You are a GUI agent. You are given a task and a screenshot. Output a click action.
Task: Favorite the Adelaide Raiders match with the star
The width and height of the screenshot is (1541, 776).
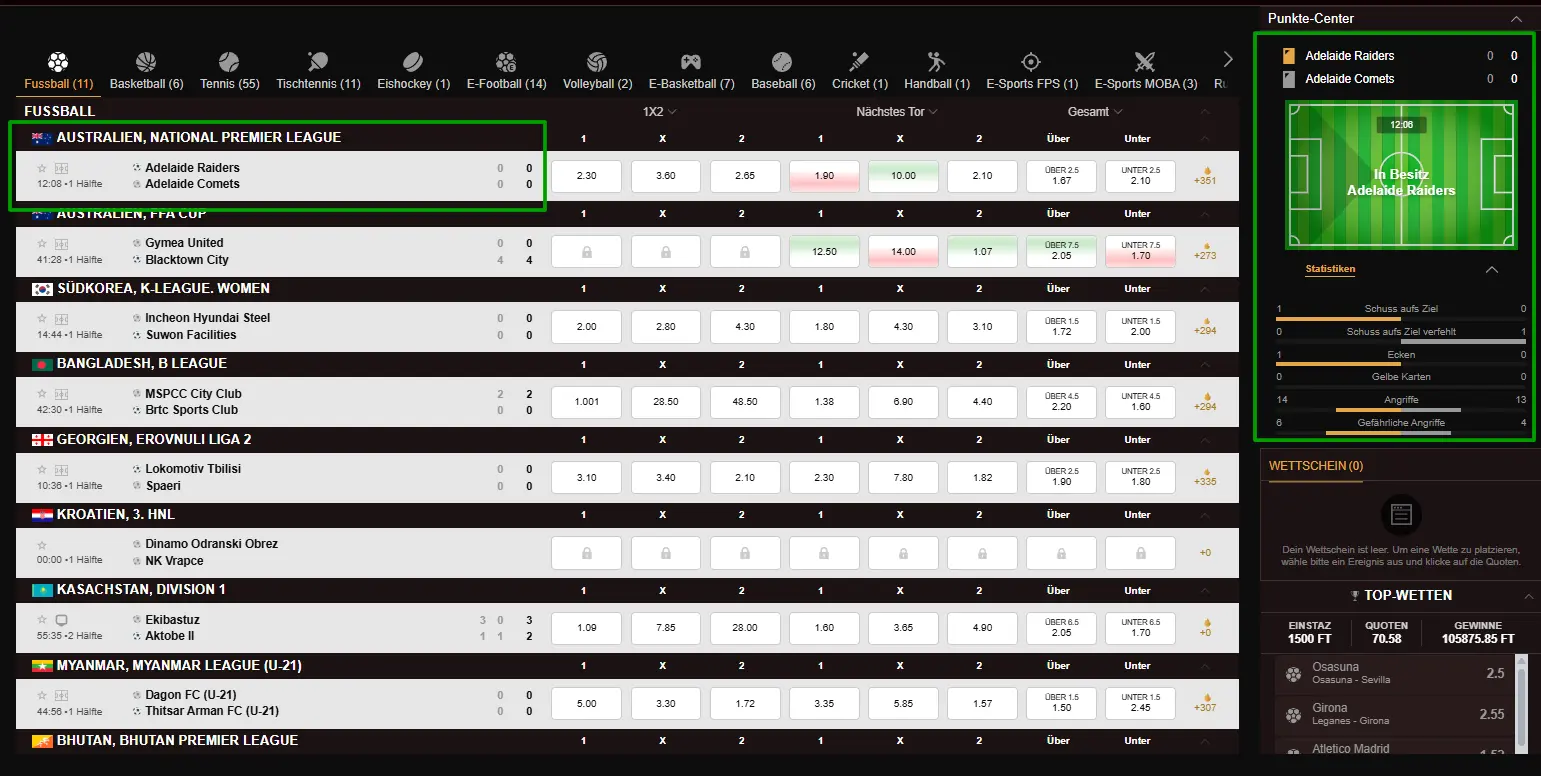pos(42,169)
